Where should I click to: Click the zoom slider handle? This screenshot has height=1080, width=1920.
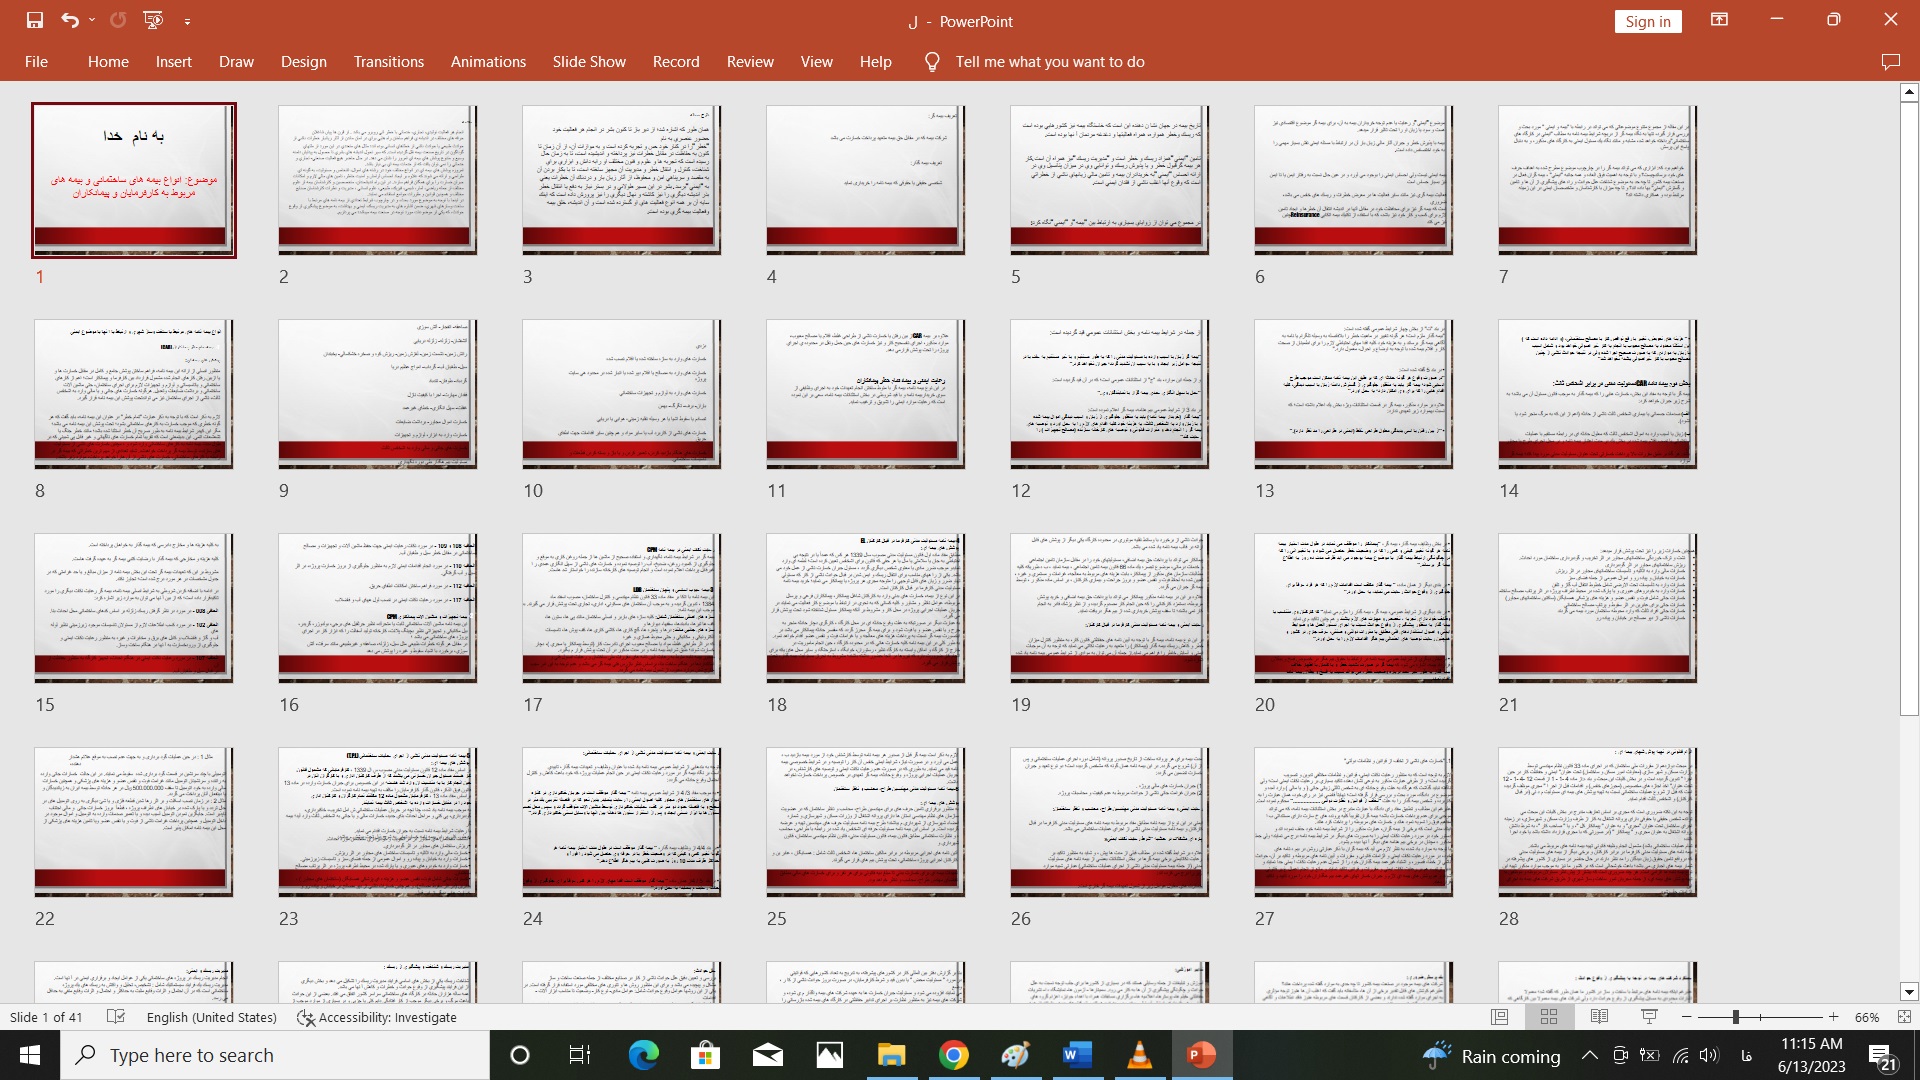[1736, 1017]
